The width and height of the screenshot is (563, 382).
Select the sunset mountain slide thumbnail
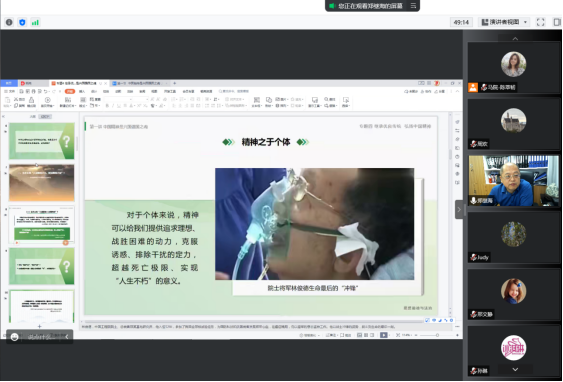click(x=42, y=183)
